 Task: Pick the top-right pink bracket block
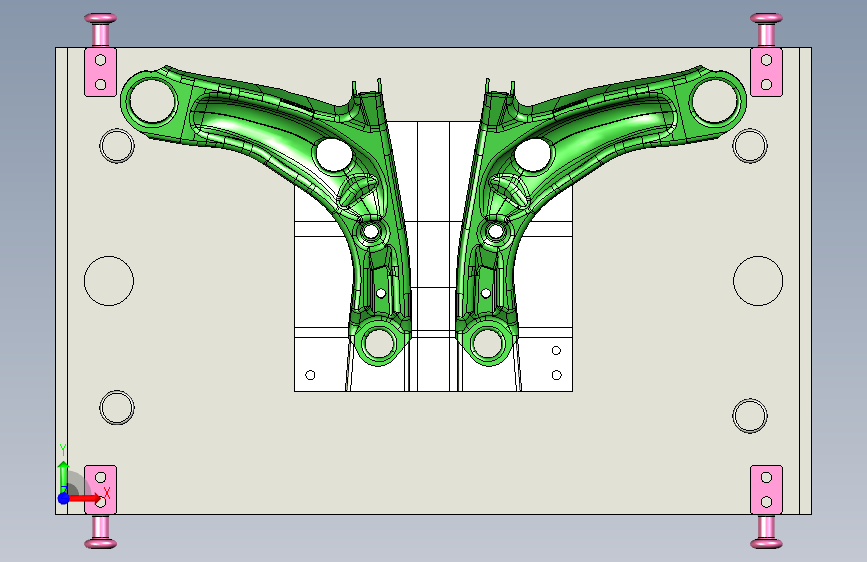(766, 72)
